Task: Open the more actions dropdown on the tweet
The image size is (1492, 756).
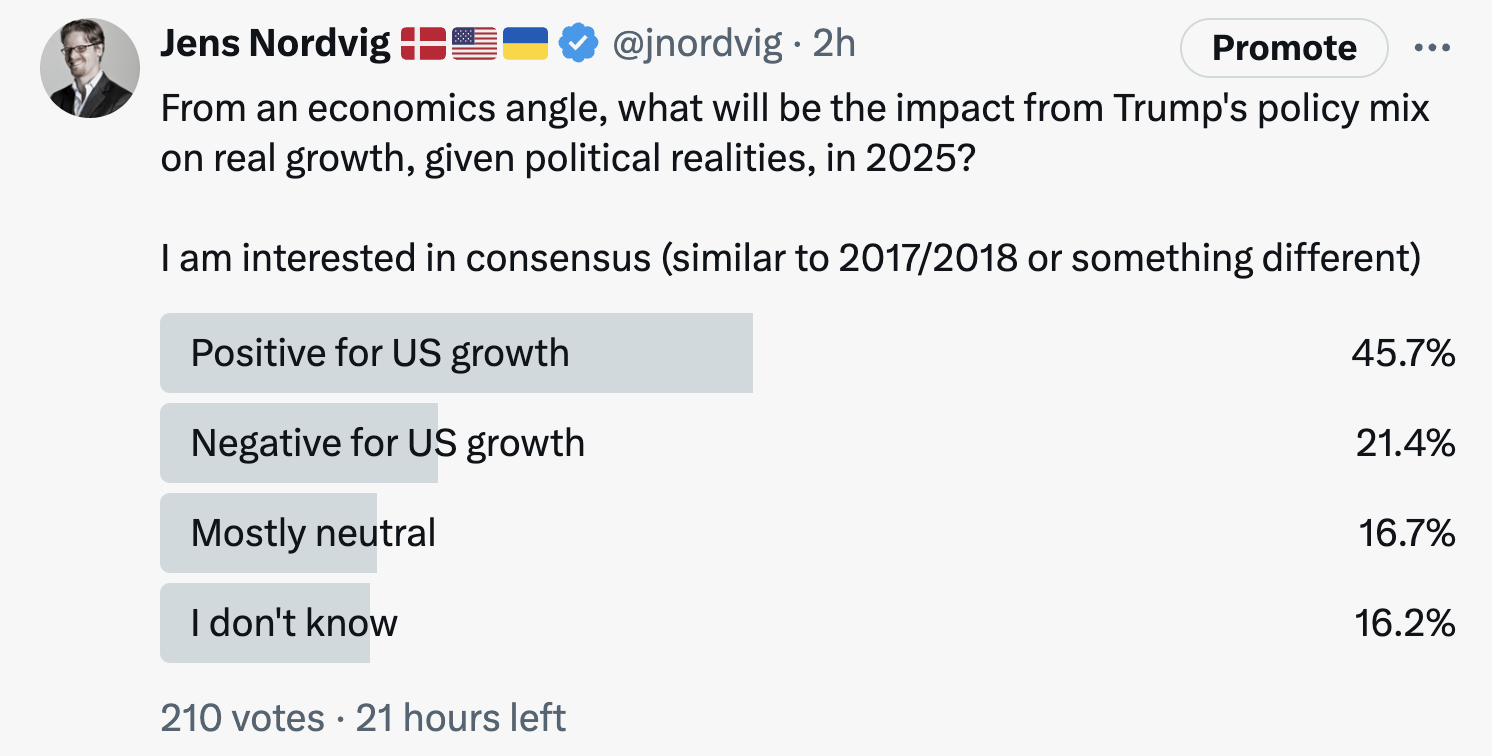Action: [1434, 47]
